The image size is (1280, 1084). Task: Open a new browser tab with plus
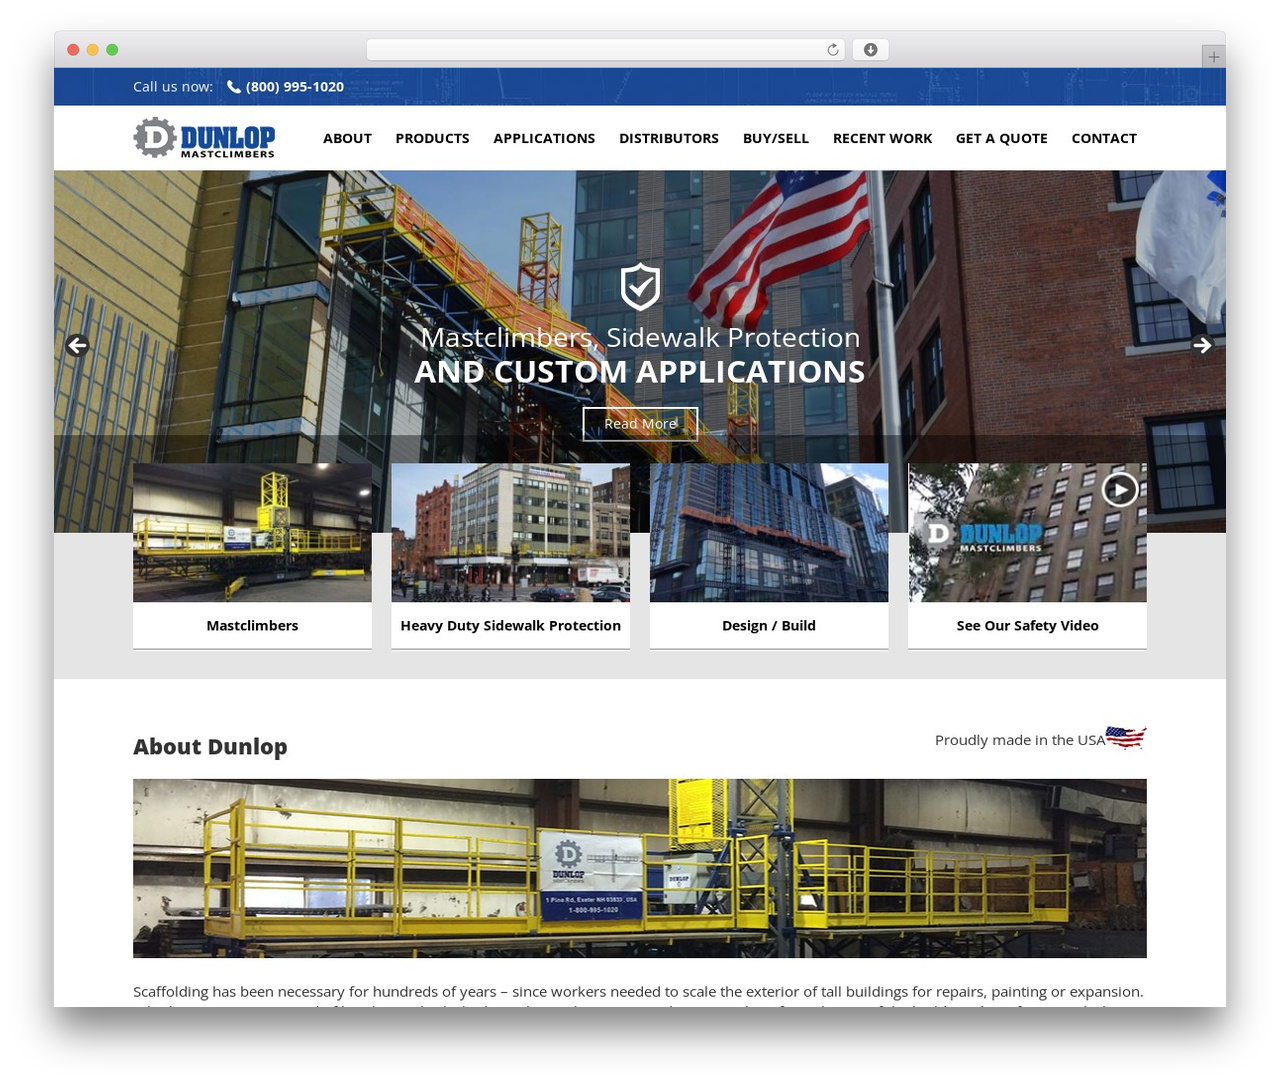(1213, 57)
